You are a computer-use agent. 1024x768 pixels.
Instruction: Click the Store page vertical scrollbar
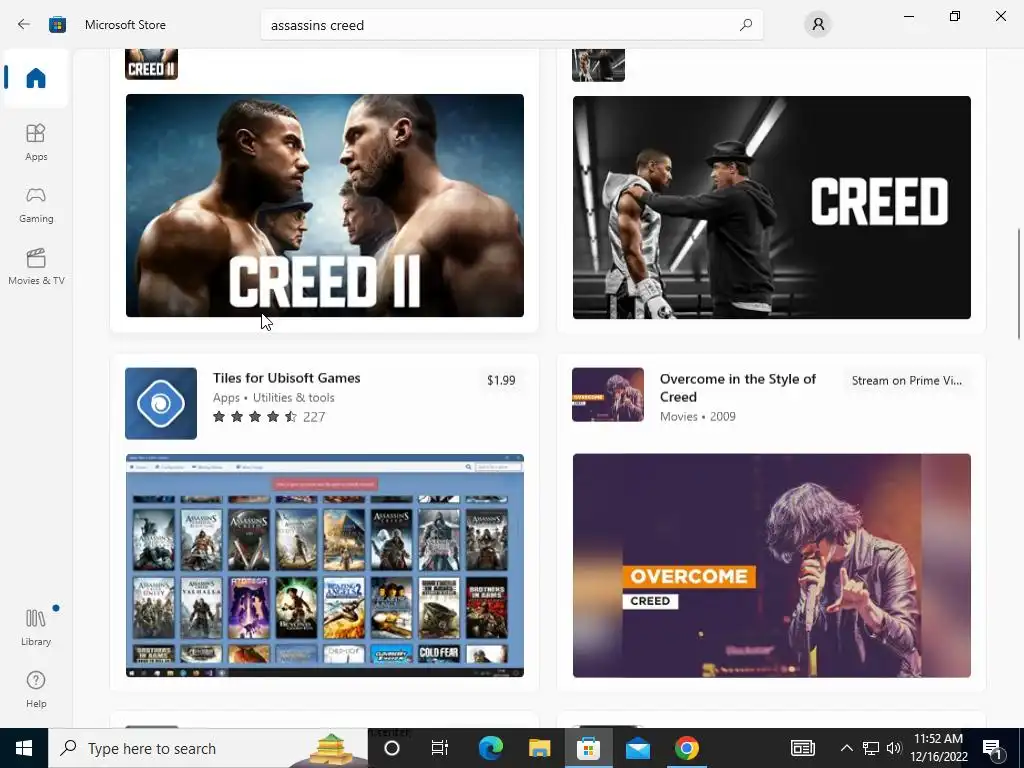tap(1018, 283)
